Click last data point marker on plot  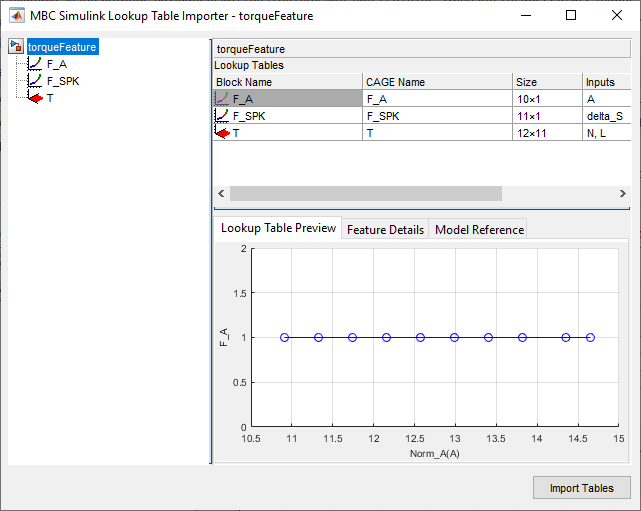tap(590, 338)
